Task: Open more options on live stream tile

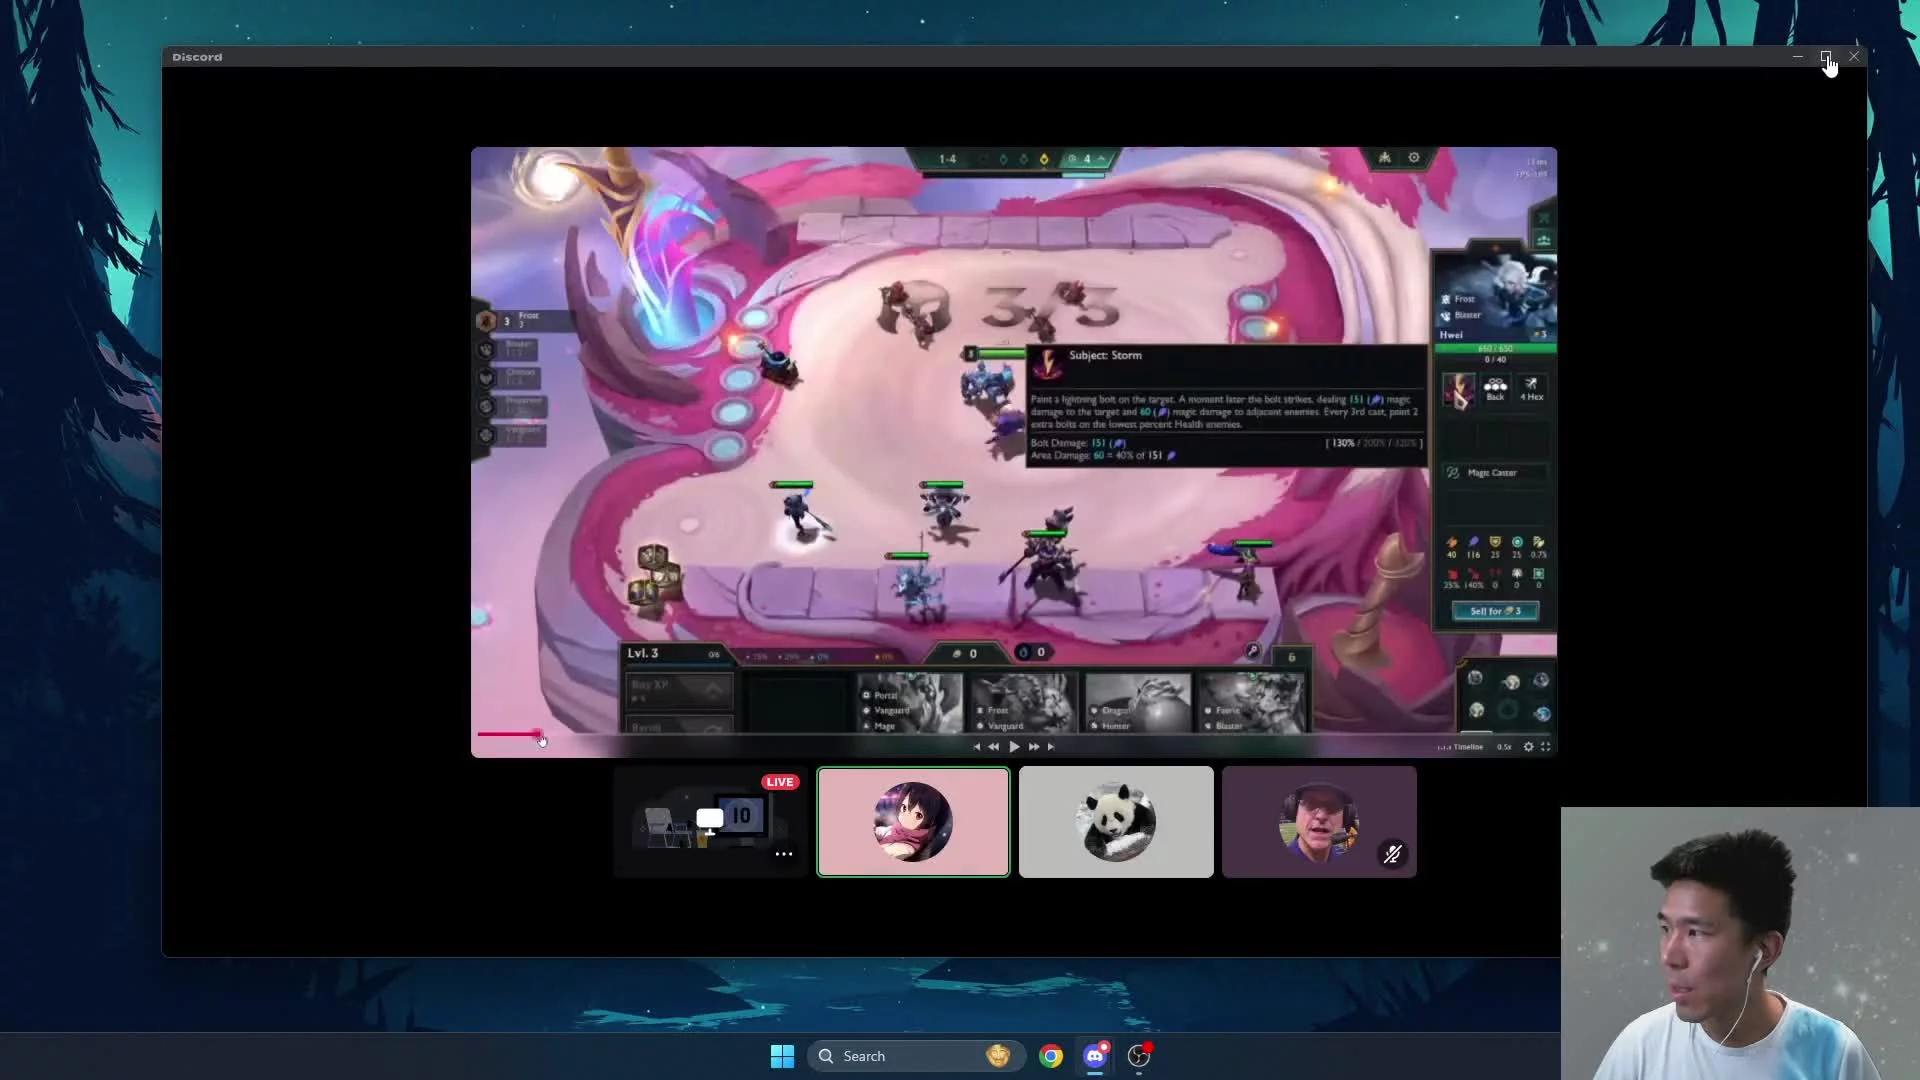Action: pos(784,854)
